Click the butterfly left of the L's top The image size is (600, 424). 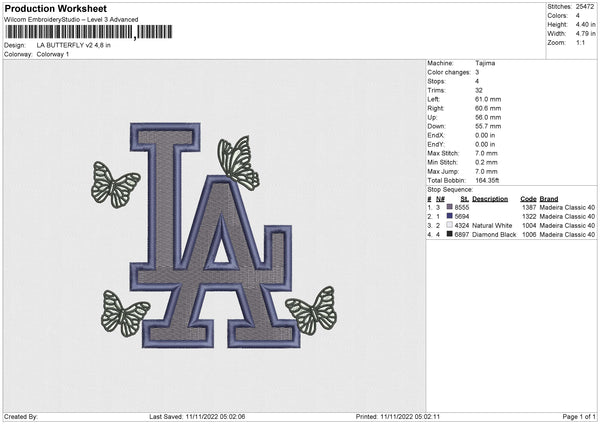pyautogui.click(x=115, y=185)
